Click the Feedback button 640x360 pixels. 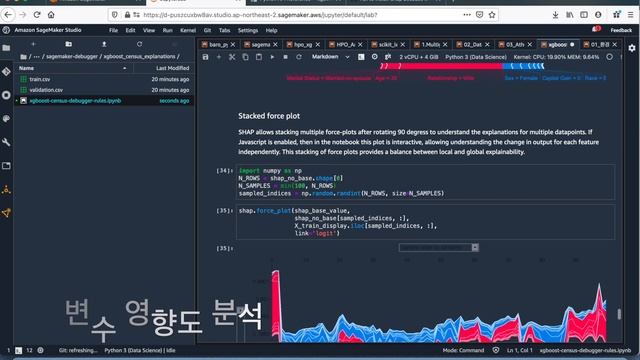coord(621,30)
